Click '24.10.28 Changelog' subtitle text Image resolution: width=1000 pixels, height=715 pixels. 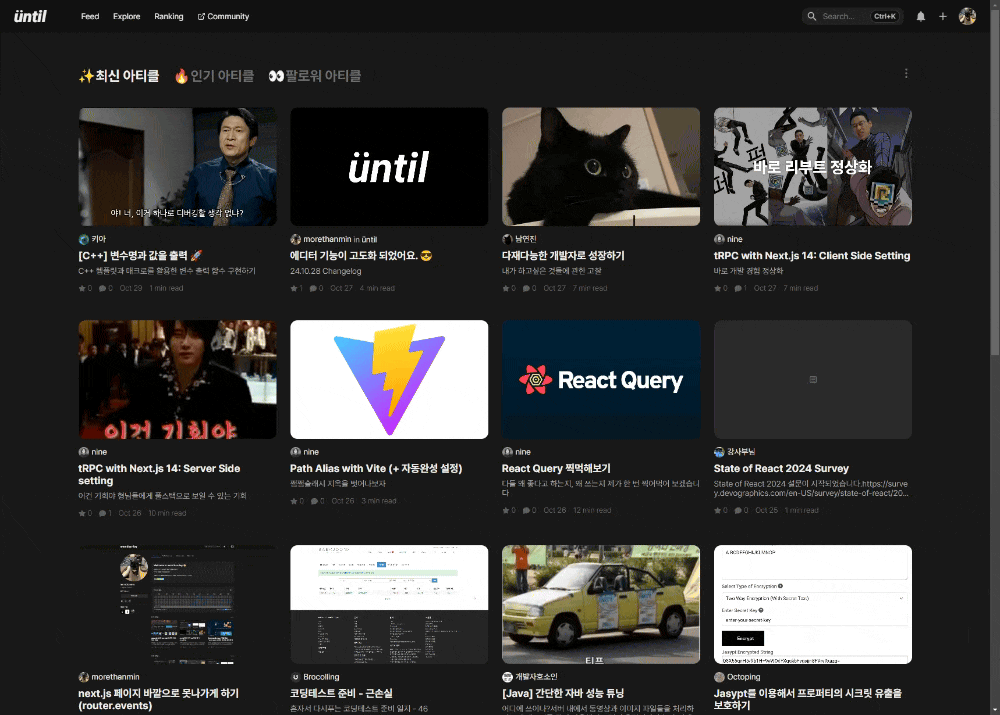coord(325,271)
